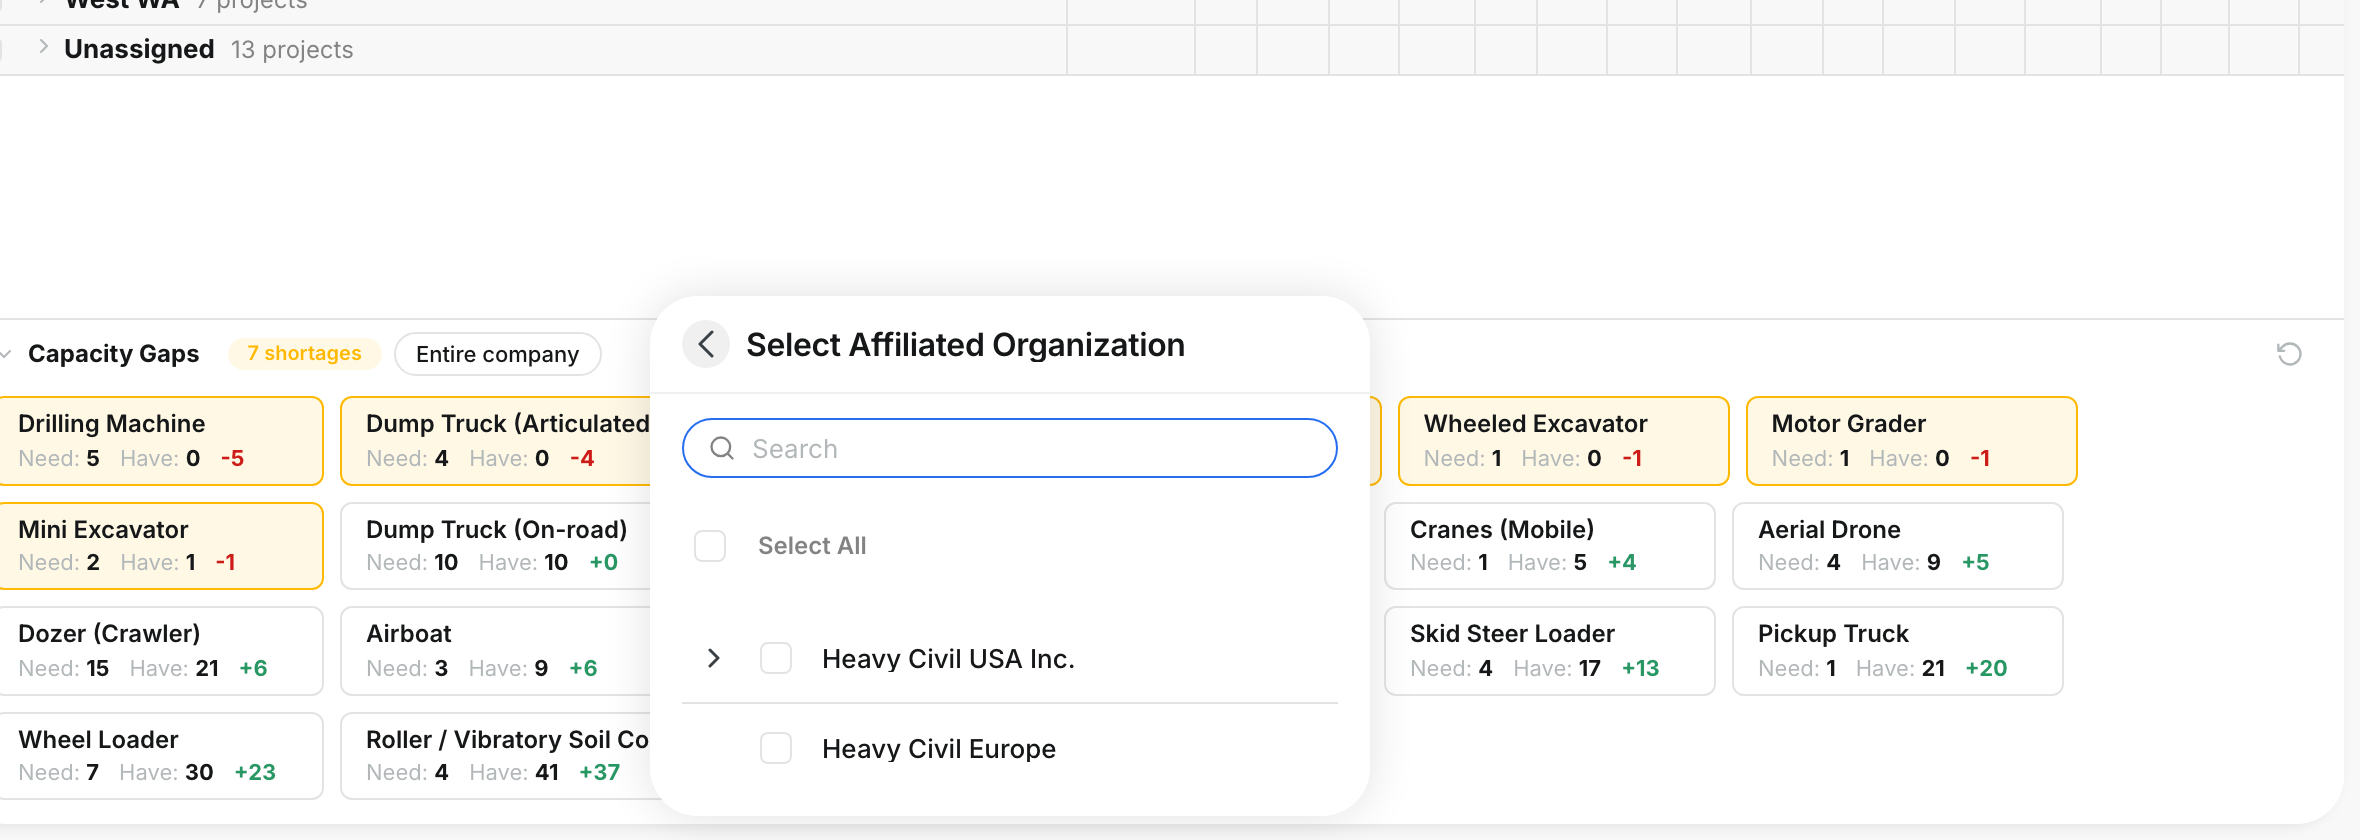2360x840 pixels.
Task: Expand Heavy Civil USA Inc. sub-organizations
Action: [x=713, y=658]
